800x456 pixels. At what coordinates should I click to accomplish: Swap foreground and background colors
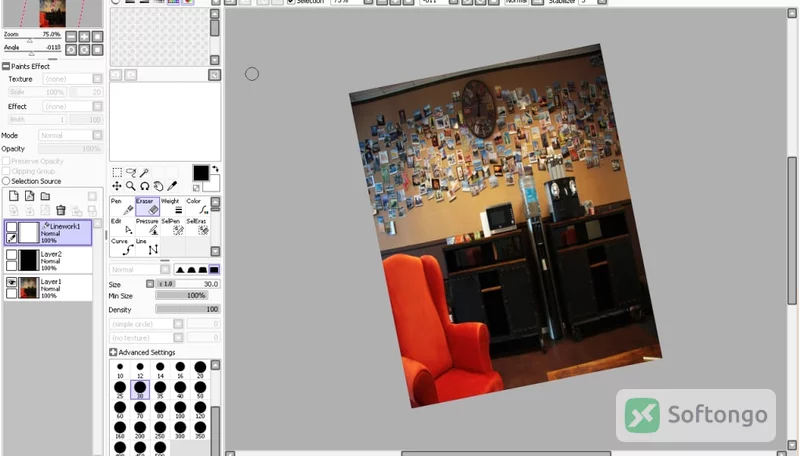pyautogui.click(x=215, y=169)
